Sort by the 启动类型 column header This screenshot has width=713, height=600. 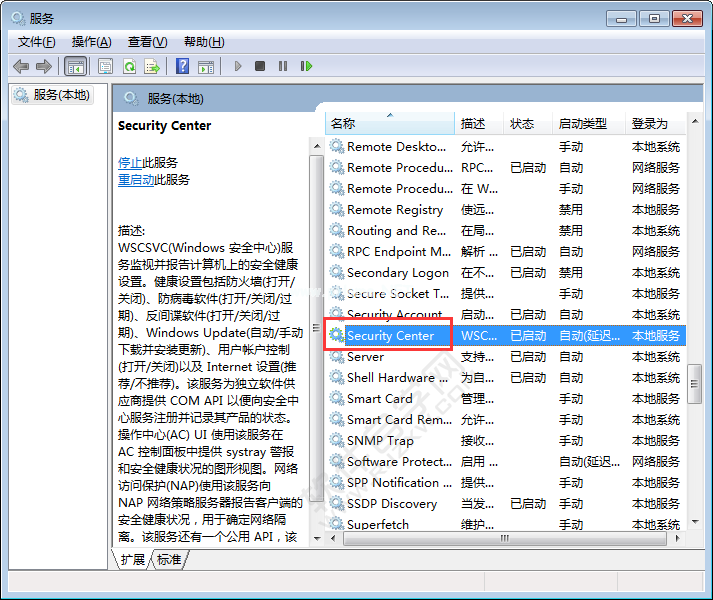[x=589, y=123]
